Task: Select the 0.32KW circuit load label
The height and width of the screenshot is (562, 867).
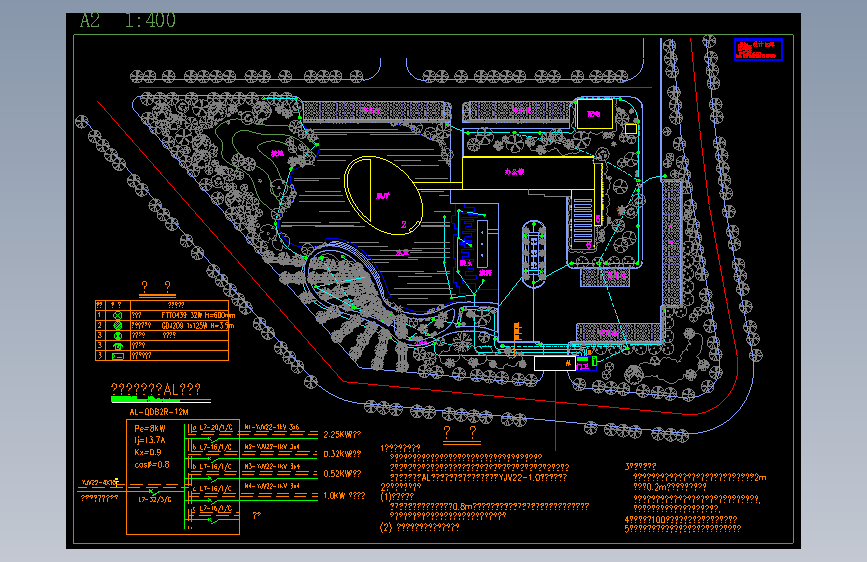Action: [x=342, y=454]
